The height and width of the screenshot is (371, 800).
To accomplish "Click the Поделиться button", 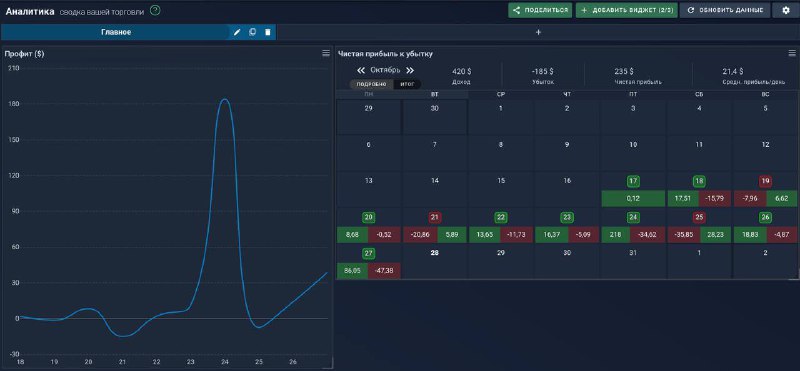I will [540, 10].
